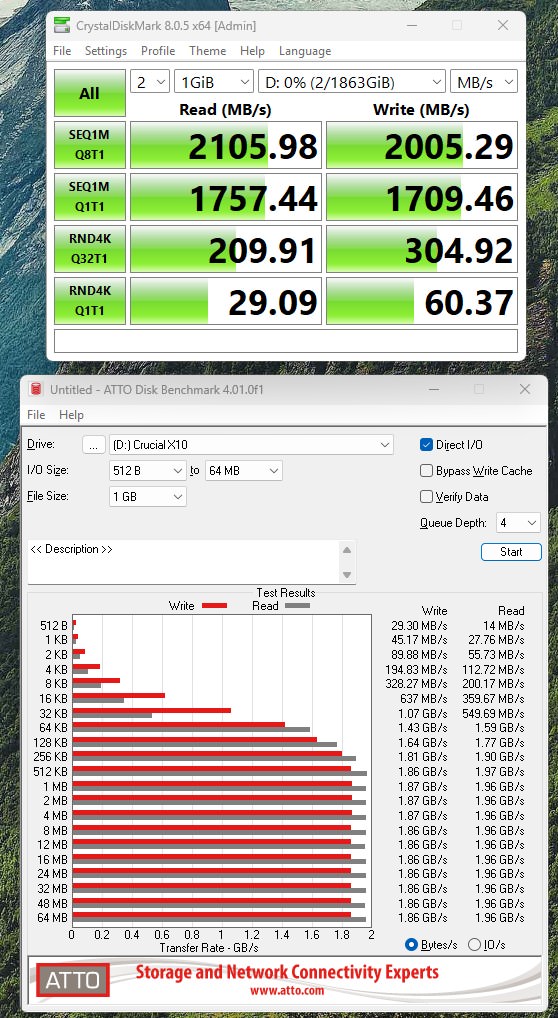This screenshot has width=558, height=1018.
Task: Open the ATTO drive dropdown Crucial X10
Action: pyautogui.click(x=251, y=445)
